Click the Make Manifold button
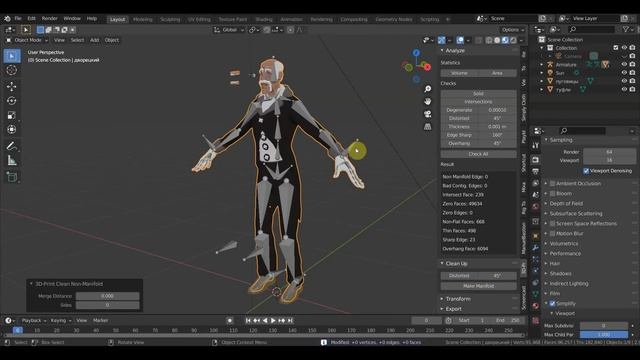 478,286
